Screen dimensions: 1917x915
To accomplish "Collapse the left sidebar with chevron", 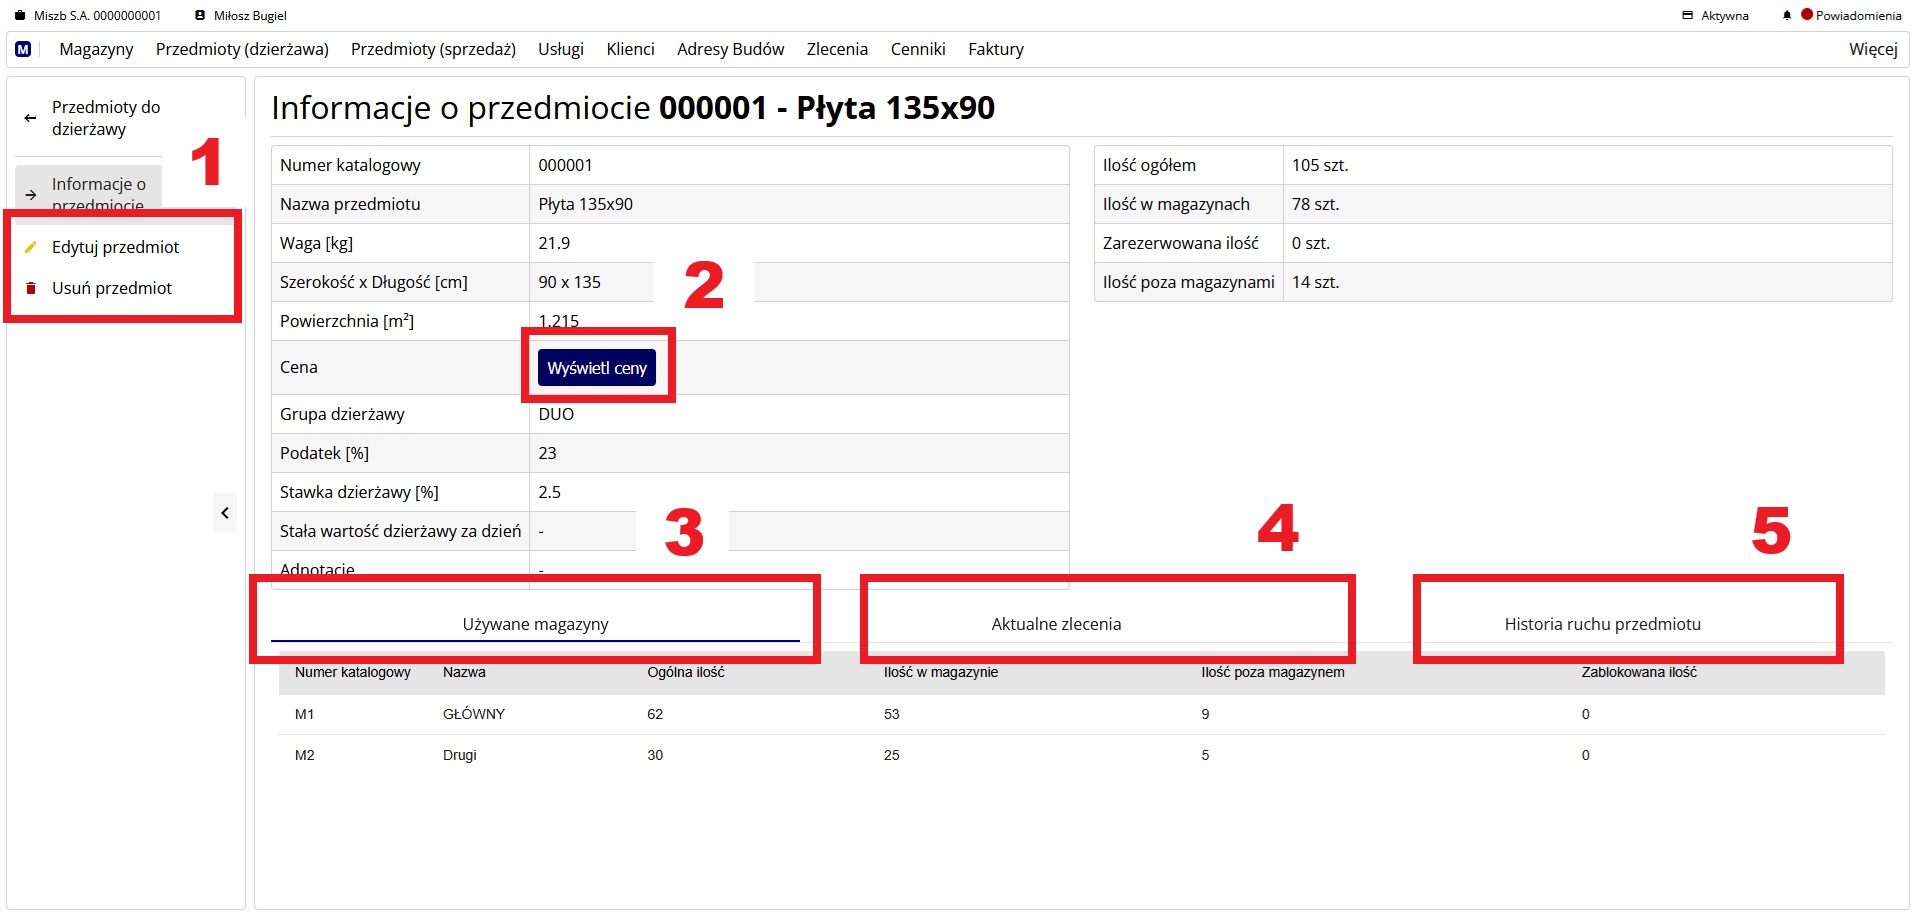I will pos(225,513).
